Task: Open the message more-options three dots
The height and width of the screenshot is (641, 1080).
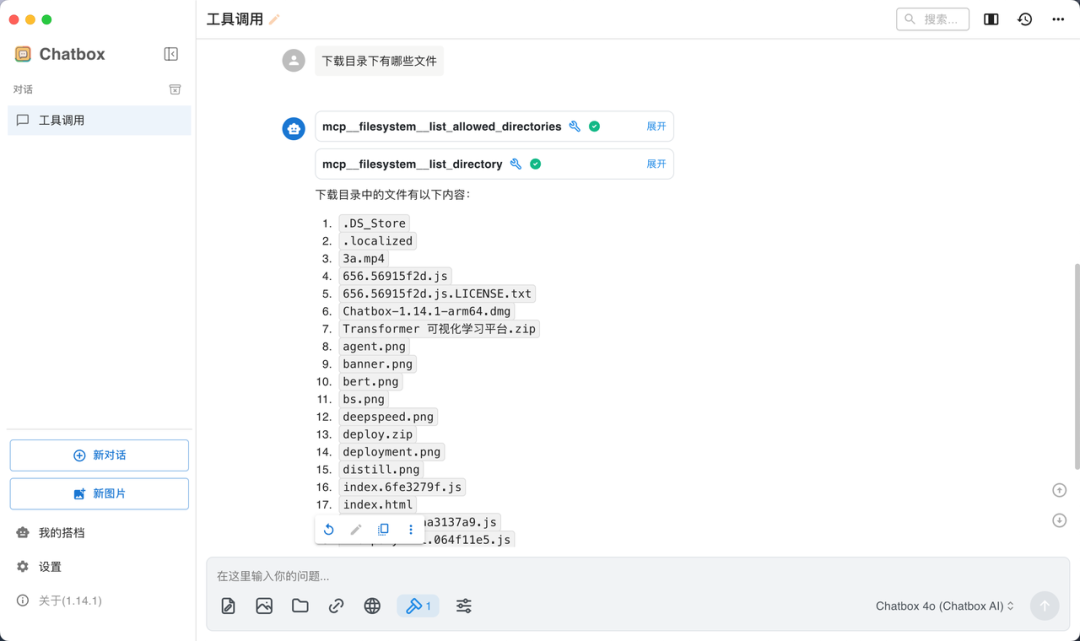Action: [410, 529]
